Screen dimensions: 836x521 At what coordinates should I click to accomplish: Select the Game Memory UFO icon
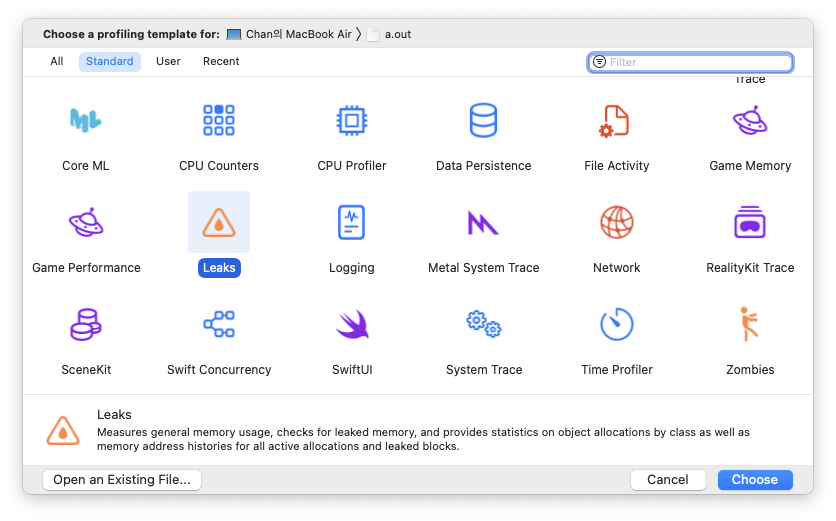(x=750, y=121)
